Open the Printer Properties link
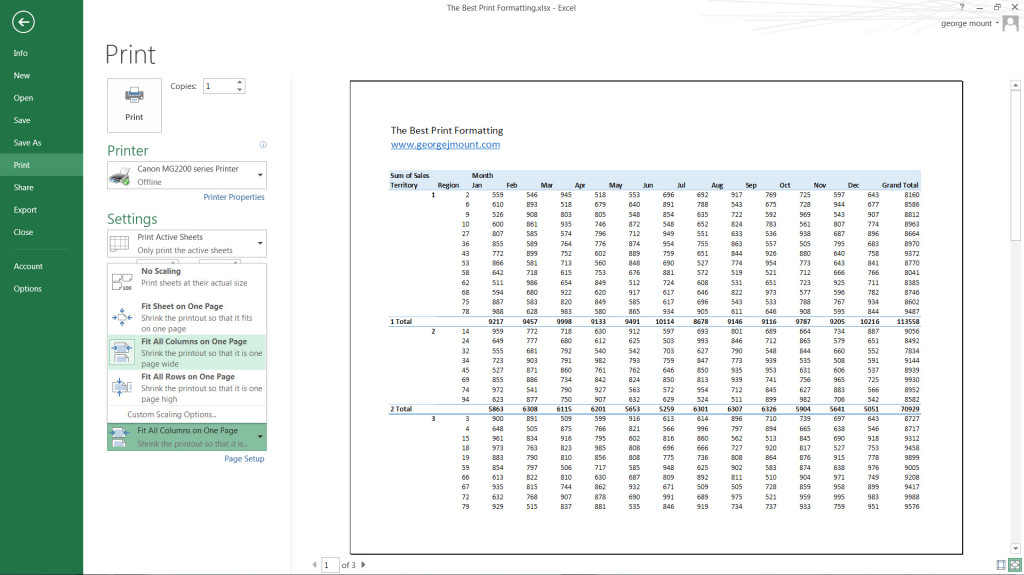Viewport: 1024px width, 575px height. tap(234, 197)
